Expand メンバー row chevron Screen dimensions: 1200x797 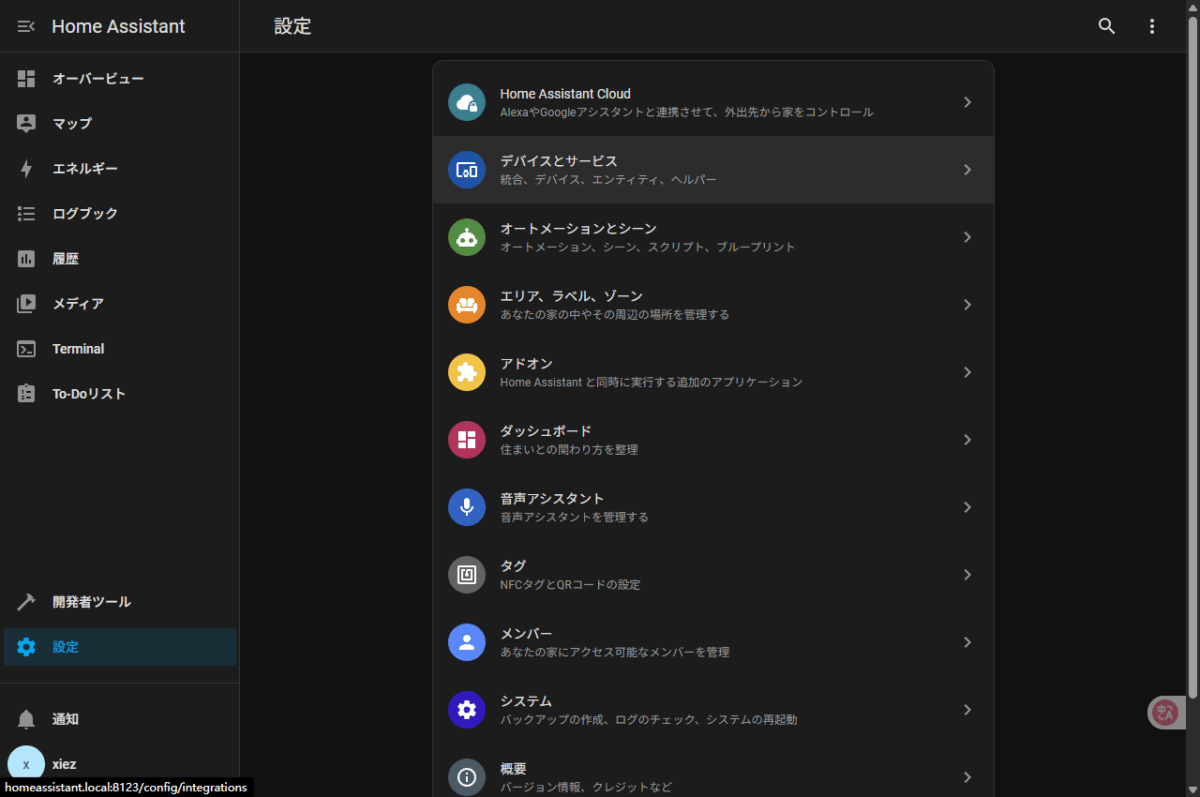tap(967, 642)
